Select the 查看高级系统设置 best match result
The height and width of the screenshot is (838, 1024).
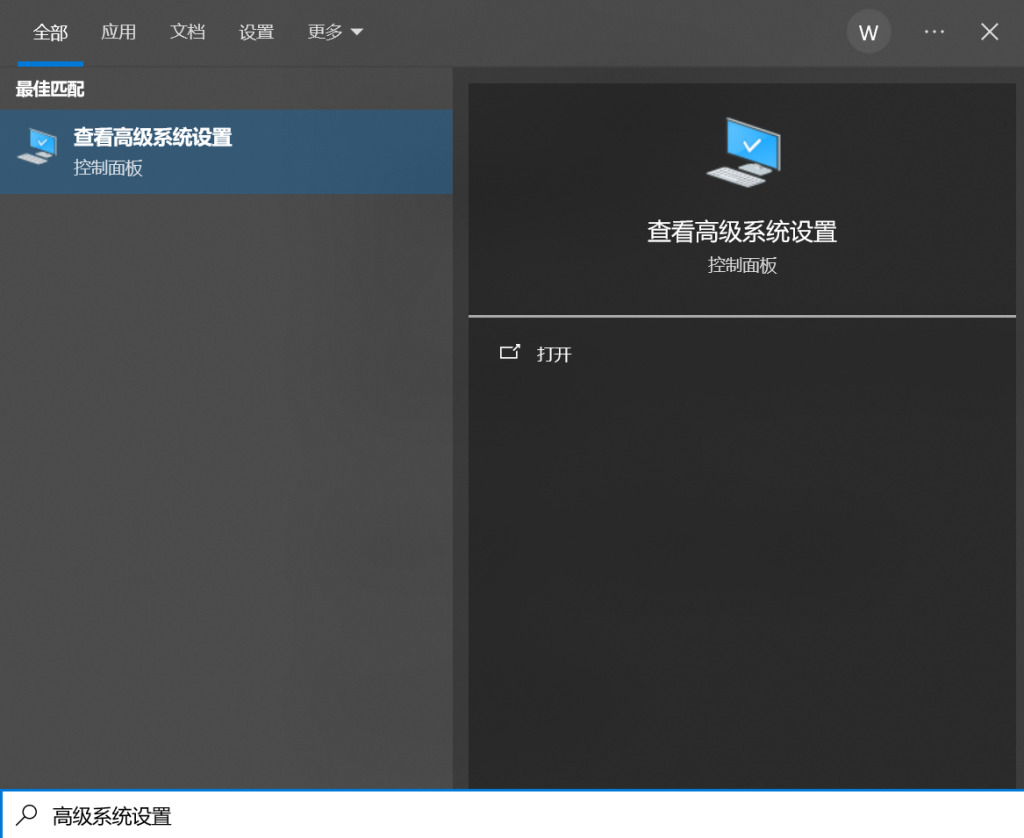point(226,151)
